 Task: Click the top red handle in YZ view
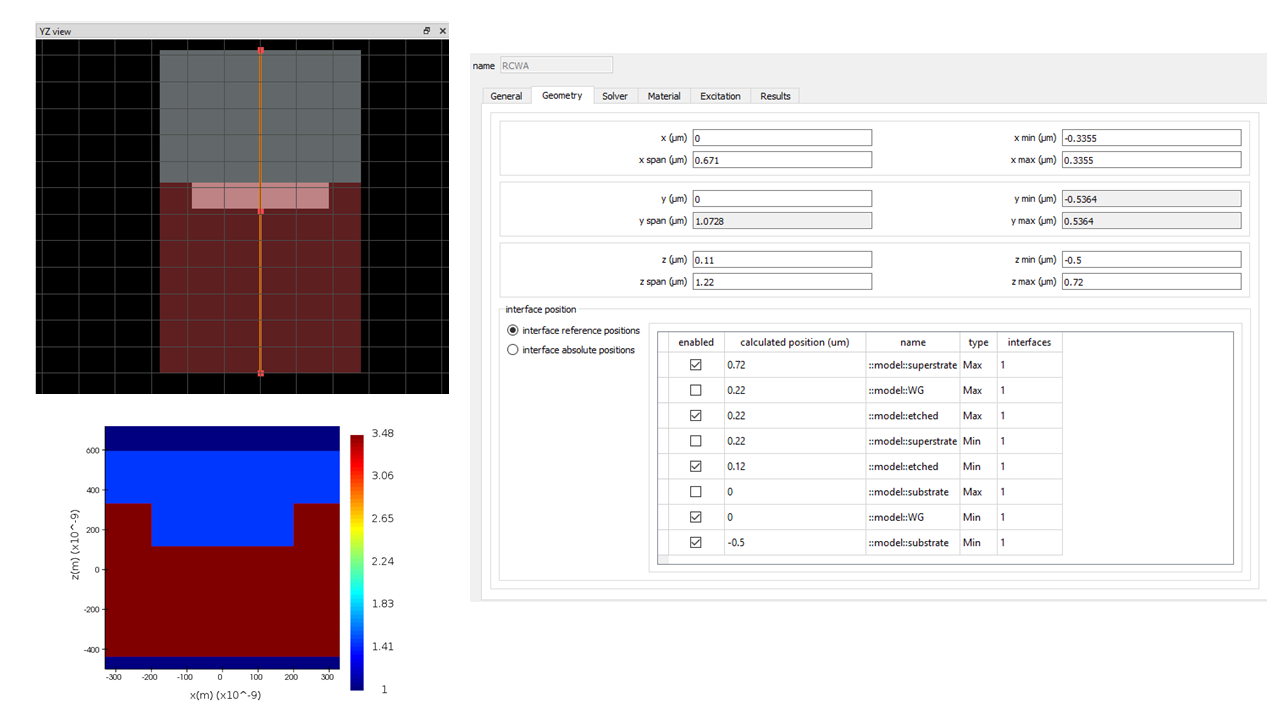click(261, 49)
